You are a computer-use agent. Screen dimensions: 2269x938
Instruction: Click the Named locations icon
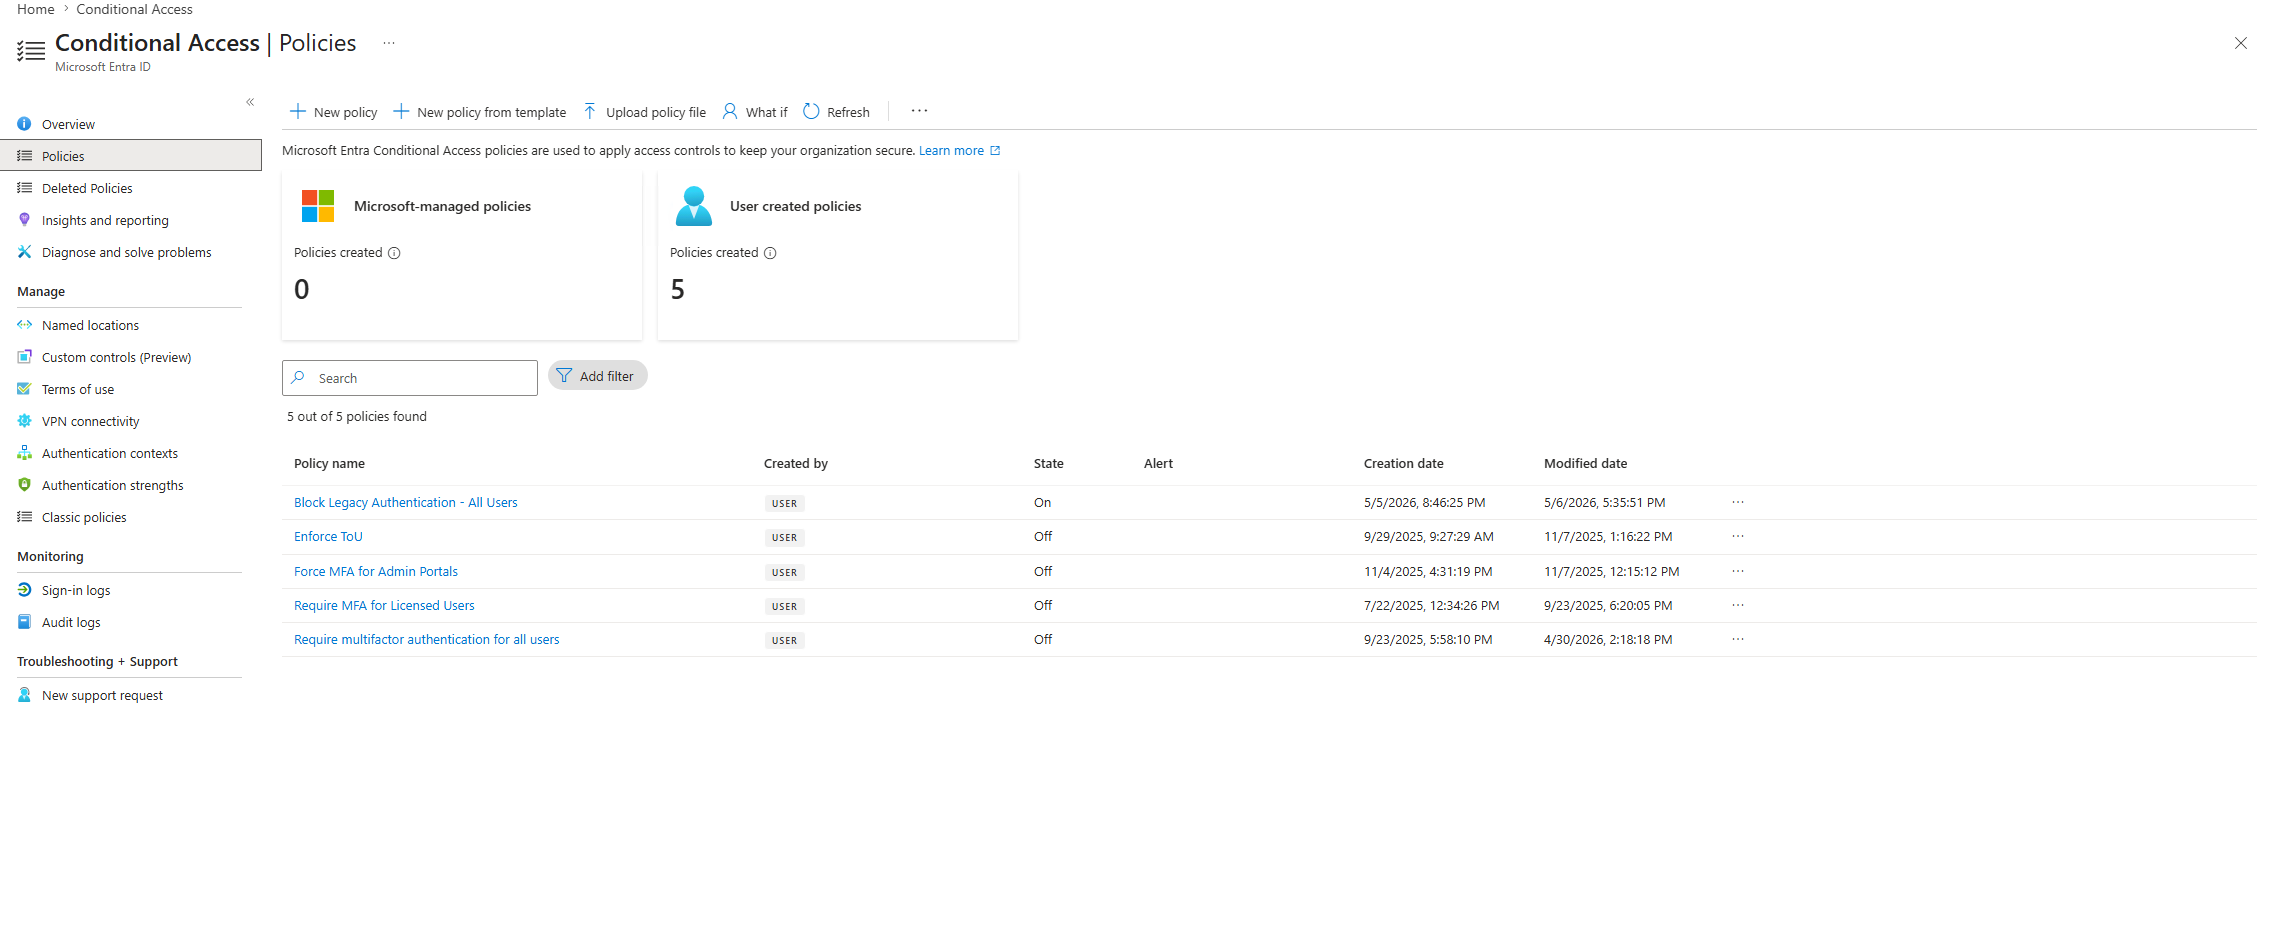24,325
